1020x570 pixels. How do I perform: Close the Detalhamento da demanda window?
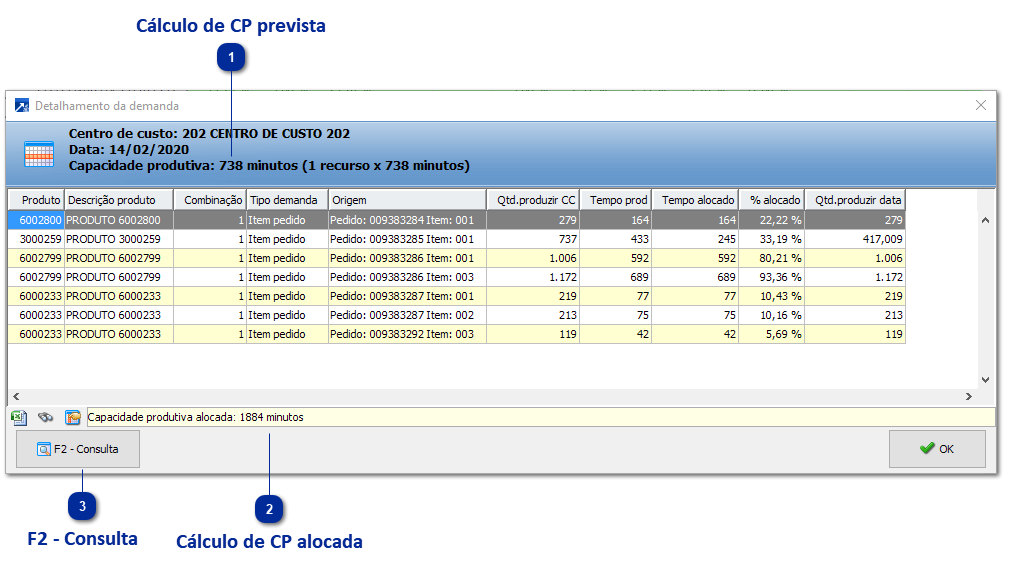[x=981, y=105]
